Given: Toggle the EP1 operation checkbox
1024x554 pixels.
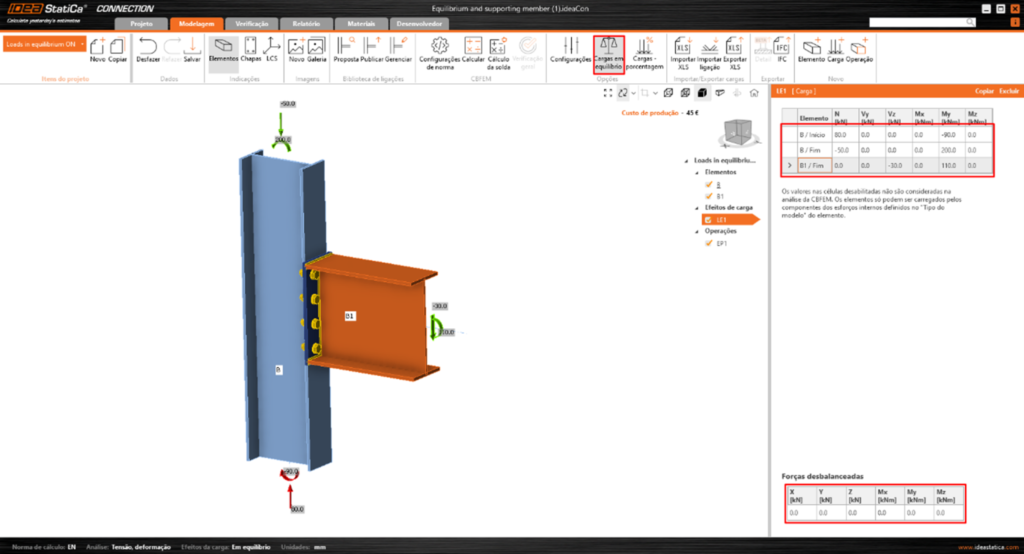Looking at the screenshot, I should 708,243.
